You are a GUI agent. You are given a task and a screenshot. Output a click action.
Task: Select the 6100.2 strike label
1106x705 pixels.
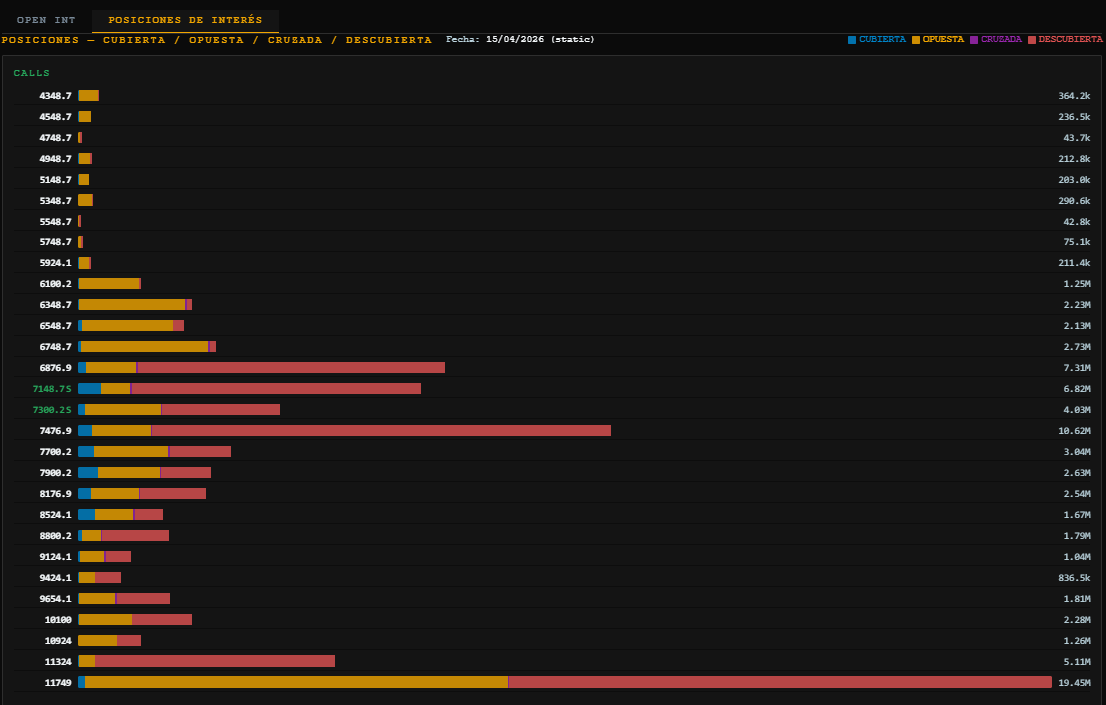pos(55,284)
